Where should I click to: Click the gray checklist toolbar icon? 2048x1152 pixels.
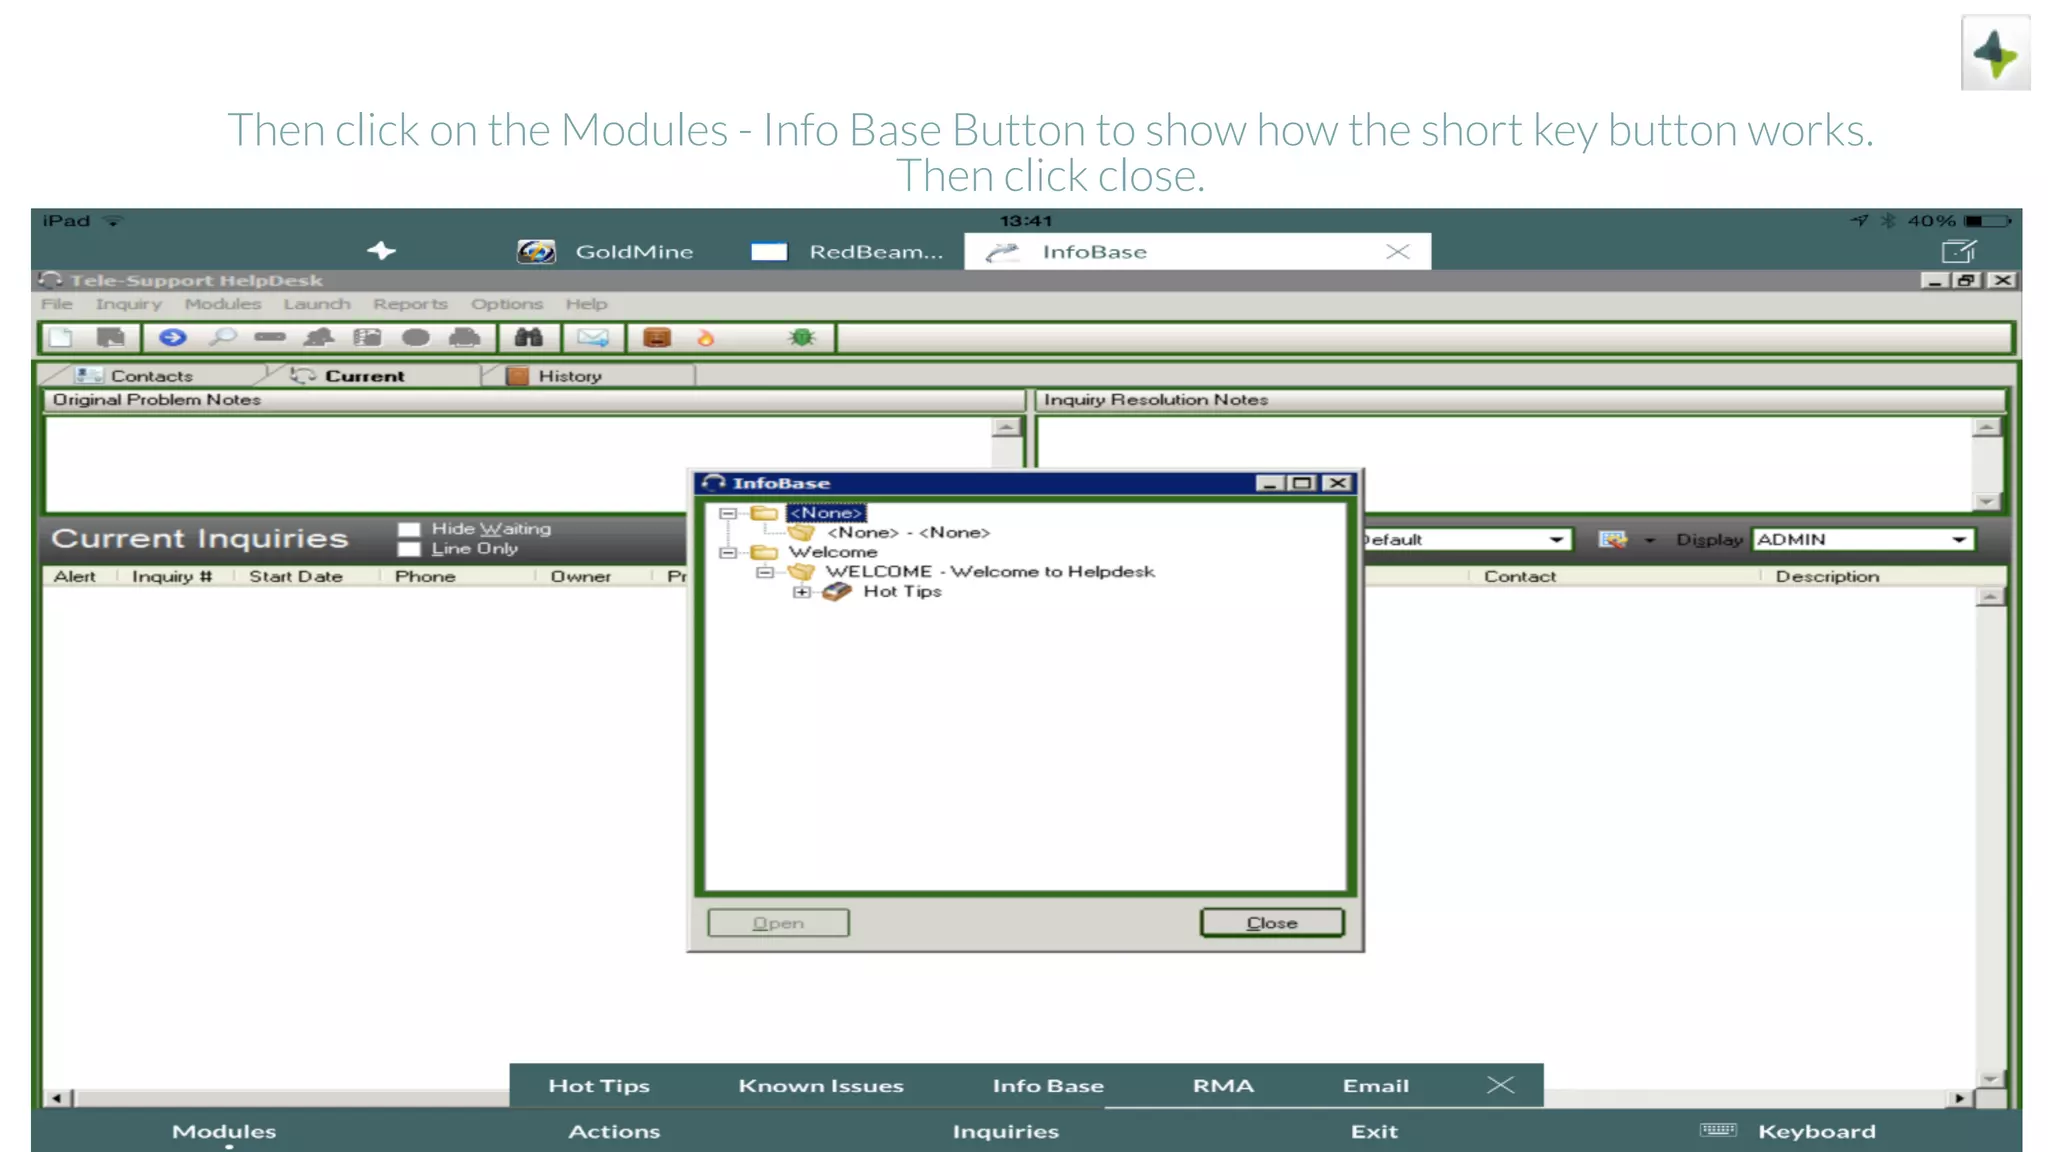(x=367, y=338)
